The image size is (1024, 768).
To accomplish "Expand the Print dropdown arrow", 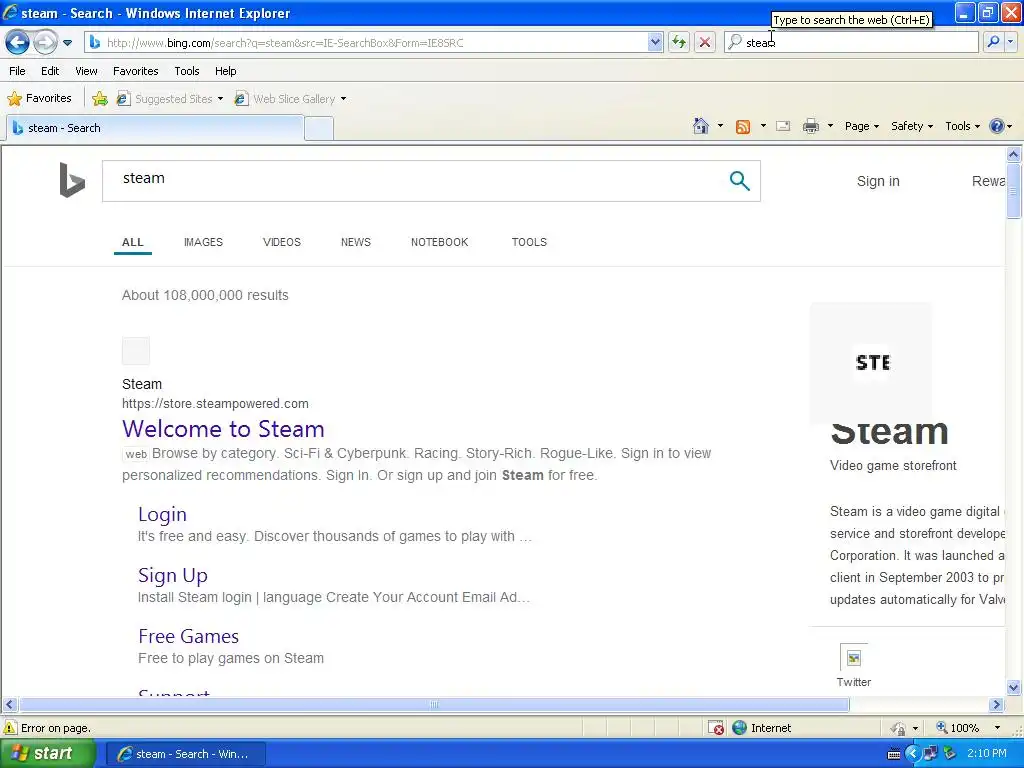I will click(x=830, y=126).
